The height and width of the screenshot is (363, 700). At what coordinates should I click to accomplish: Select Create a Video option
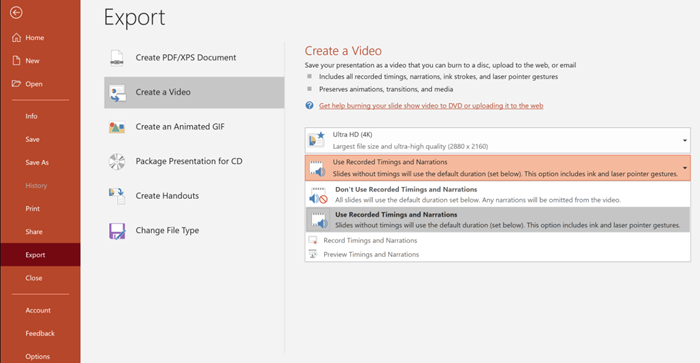pos(194,92)
